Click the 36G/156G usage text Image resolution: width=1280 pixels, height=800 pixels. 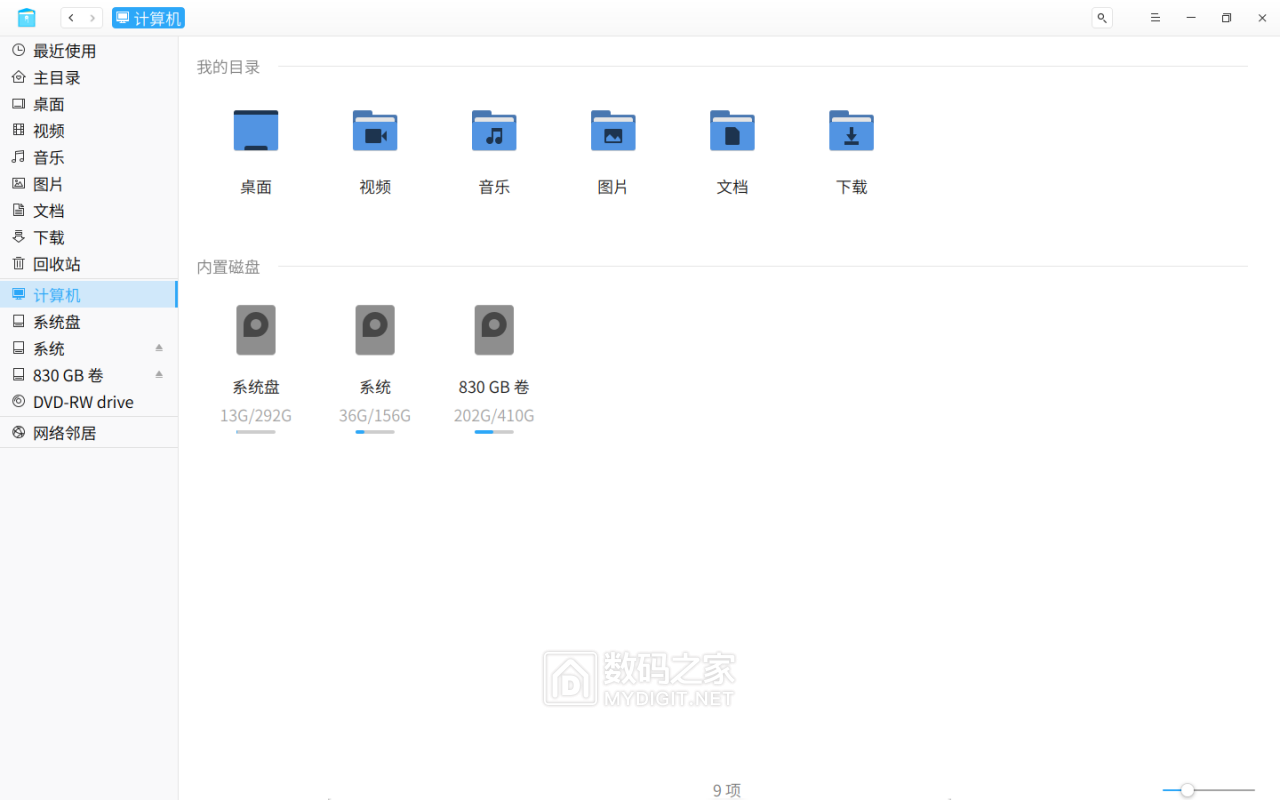point(375,415)
